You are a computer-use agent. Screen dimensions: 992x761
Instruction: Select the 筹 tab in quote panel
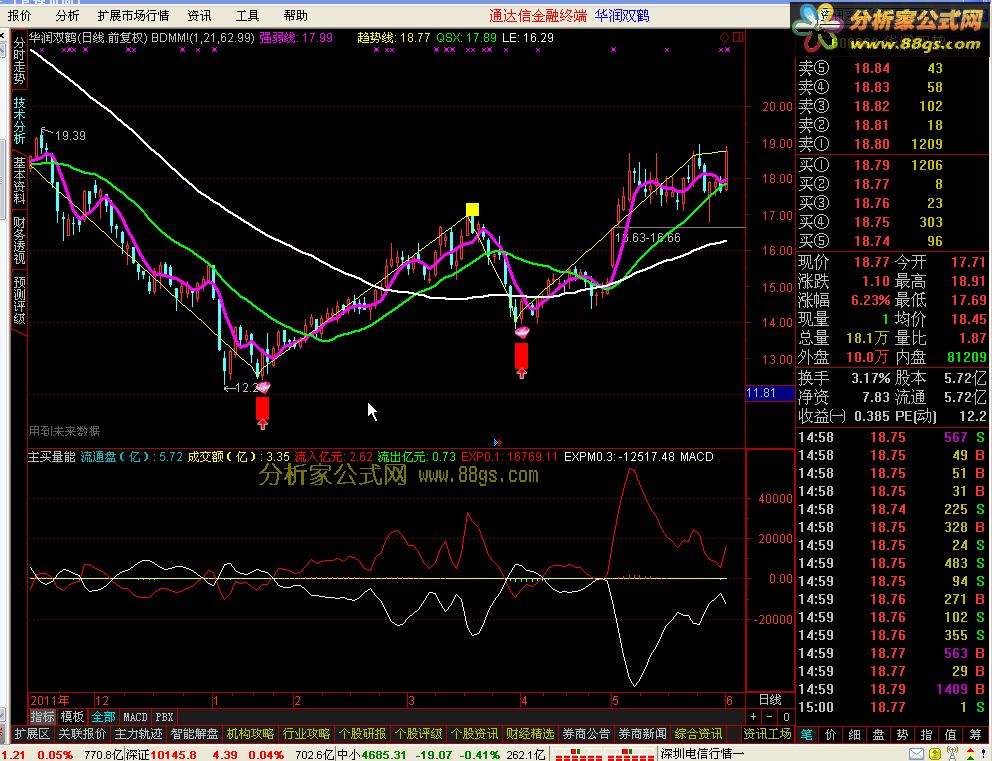click(975, 734)
